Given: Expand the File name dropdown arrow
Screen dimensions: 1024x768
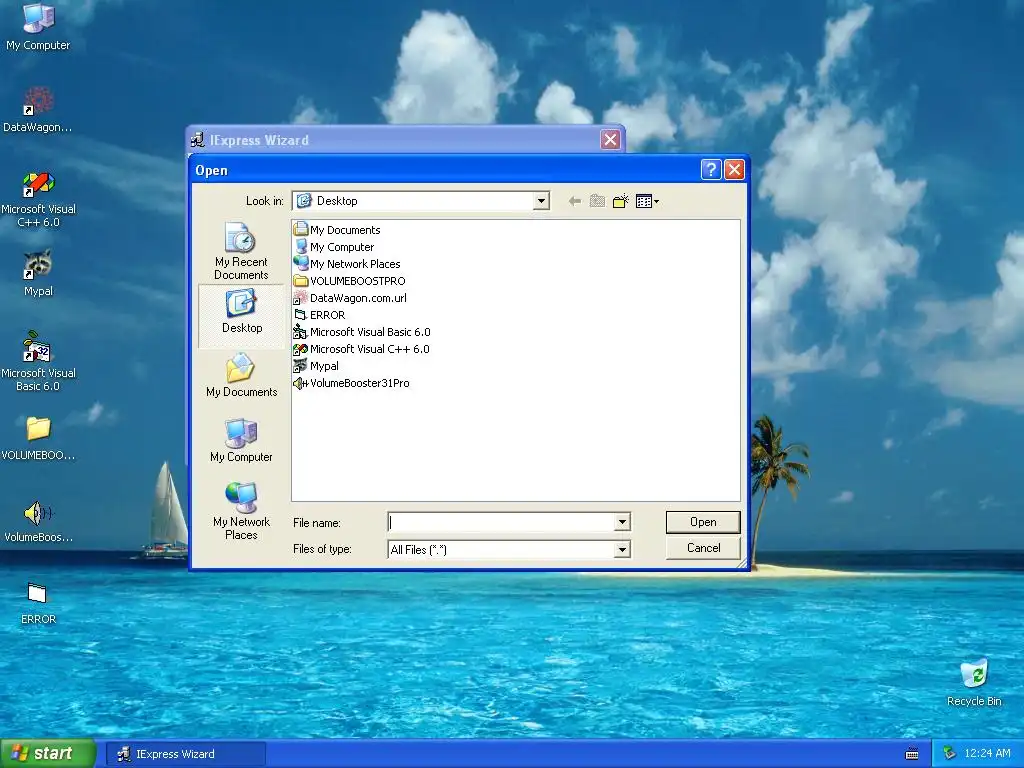Looking at the screenshot, I should 622,522.
